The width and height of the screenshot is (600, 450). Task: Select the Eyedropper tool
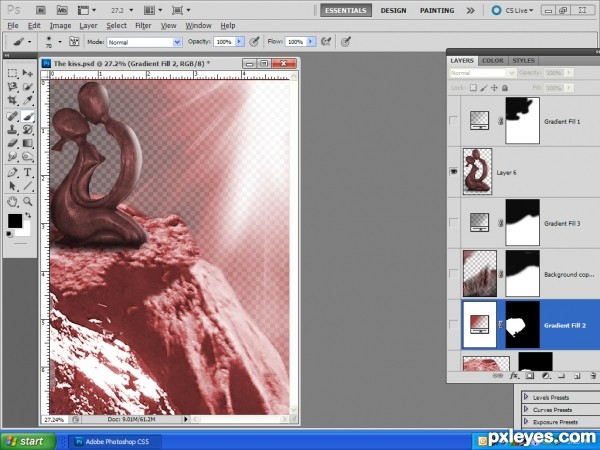tap(28, 101)
